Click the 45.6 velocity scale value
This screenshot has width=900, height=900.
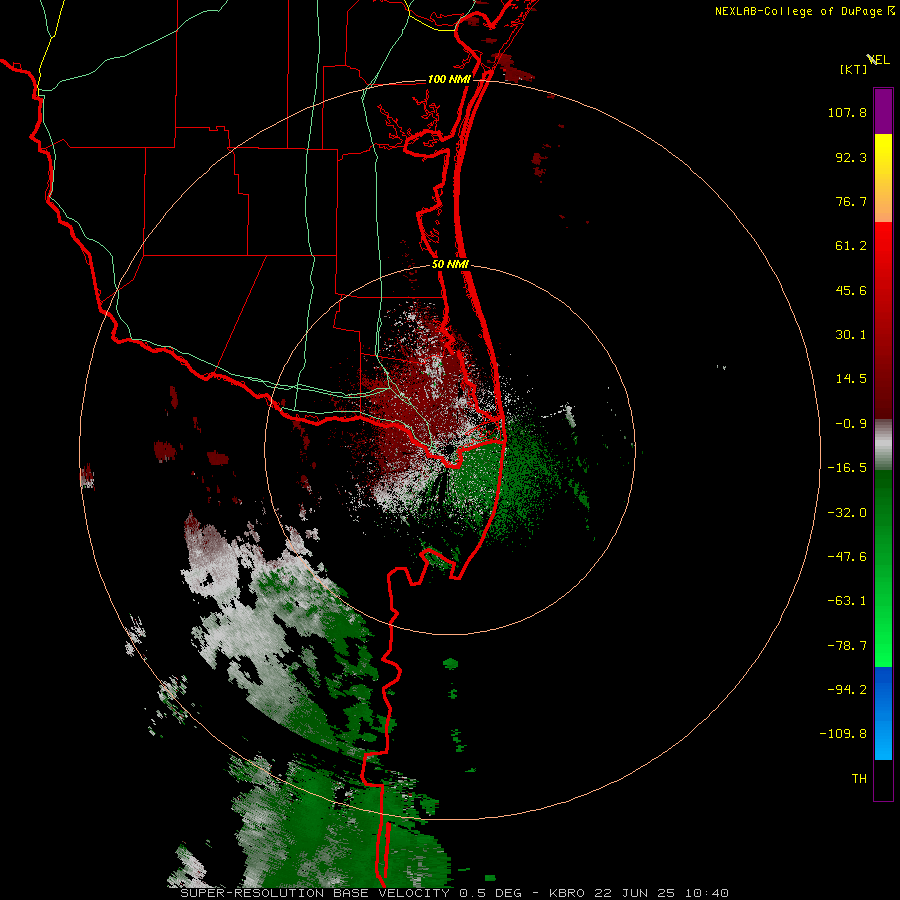point(851,290)
